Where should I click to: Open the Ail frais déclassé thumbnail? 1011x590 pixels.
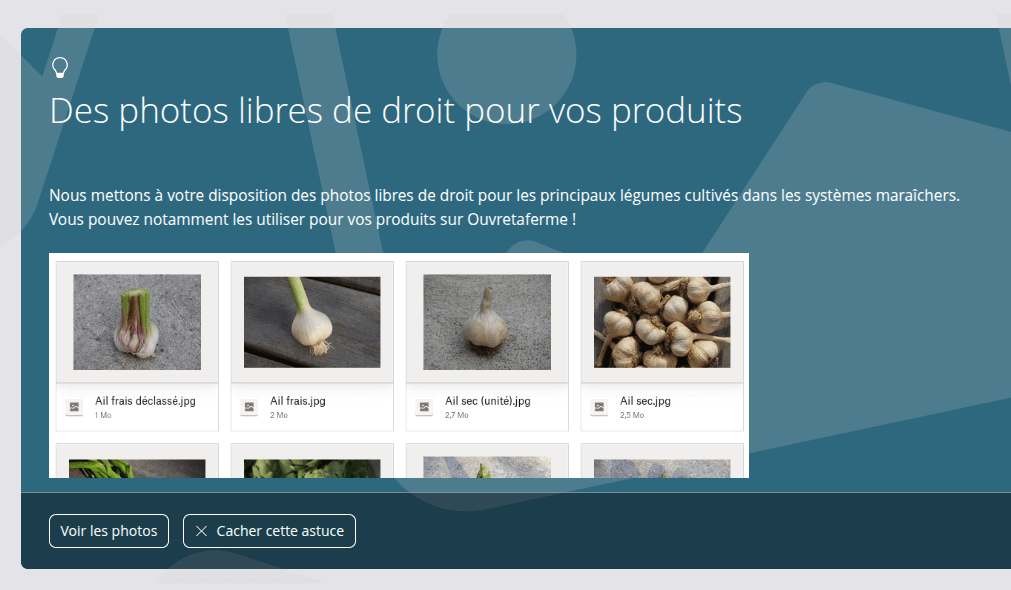pyautogui.click(x=137, y=322)
